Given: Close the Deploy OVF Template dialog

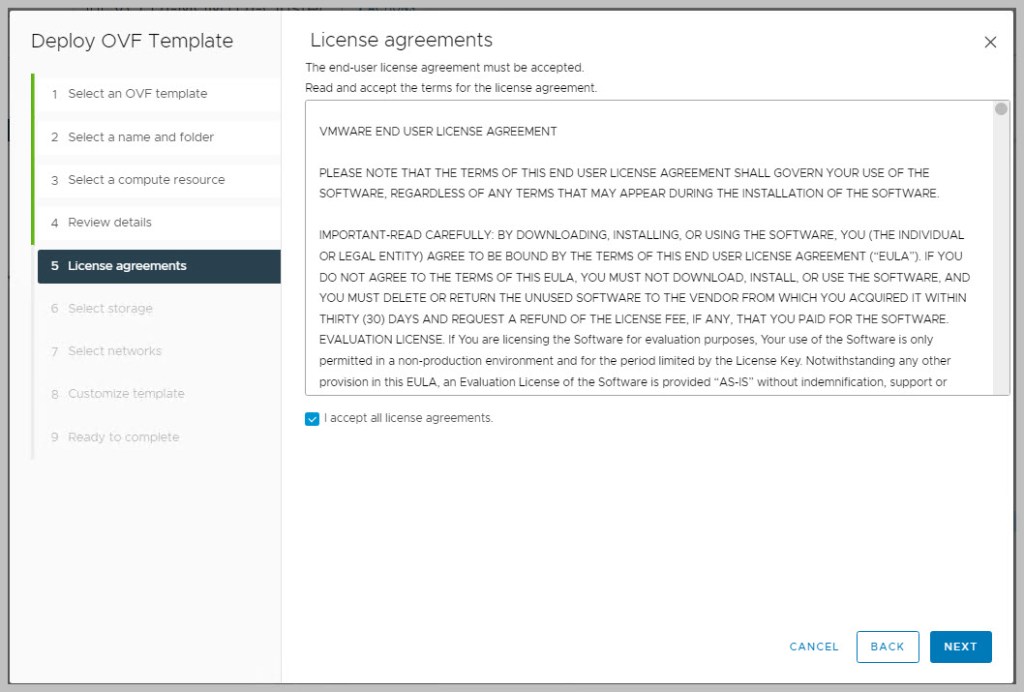Looking at the screenshot, I should coord(990,42).
